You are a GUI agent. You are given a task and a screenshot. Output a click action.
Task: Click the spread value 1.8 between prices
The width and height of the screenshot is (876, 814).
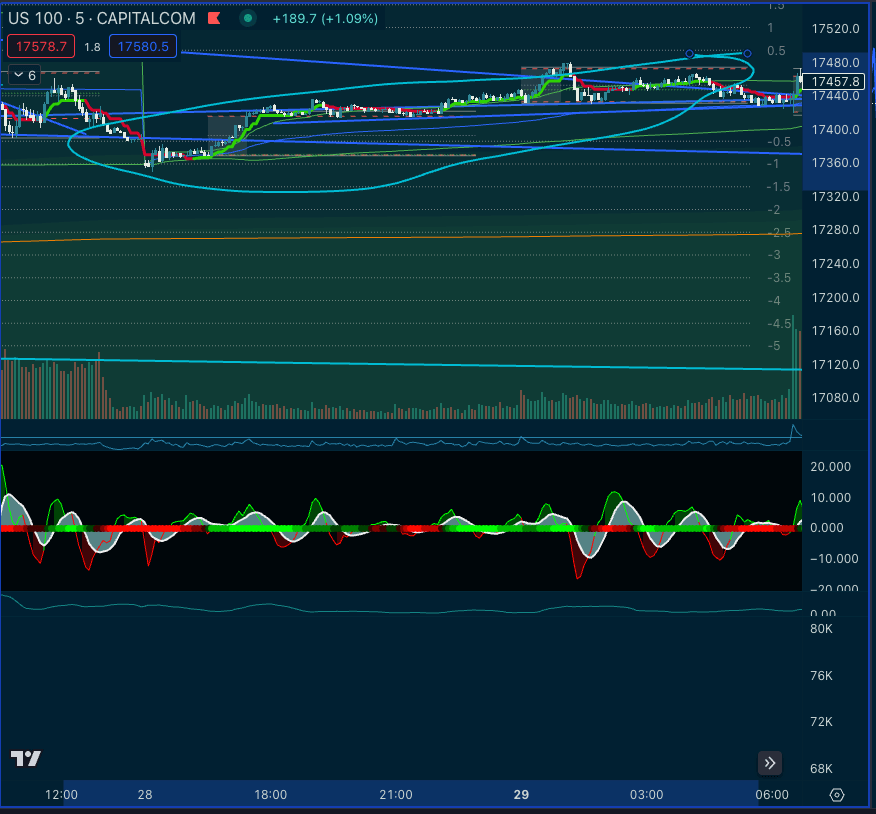point(92,47)
